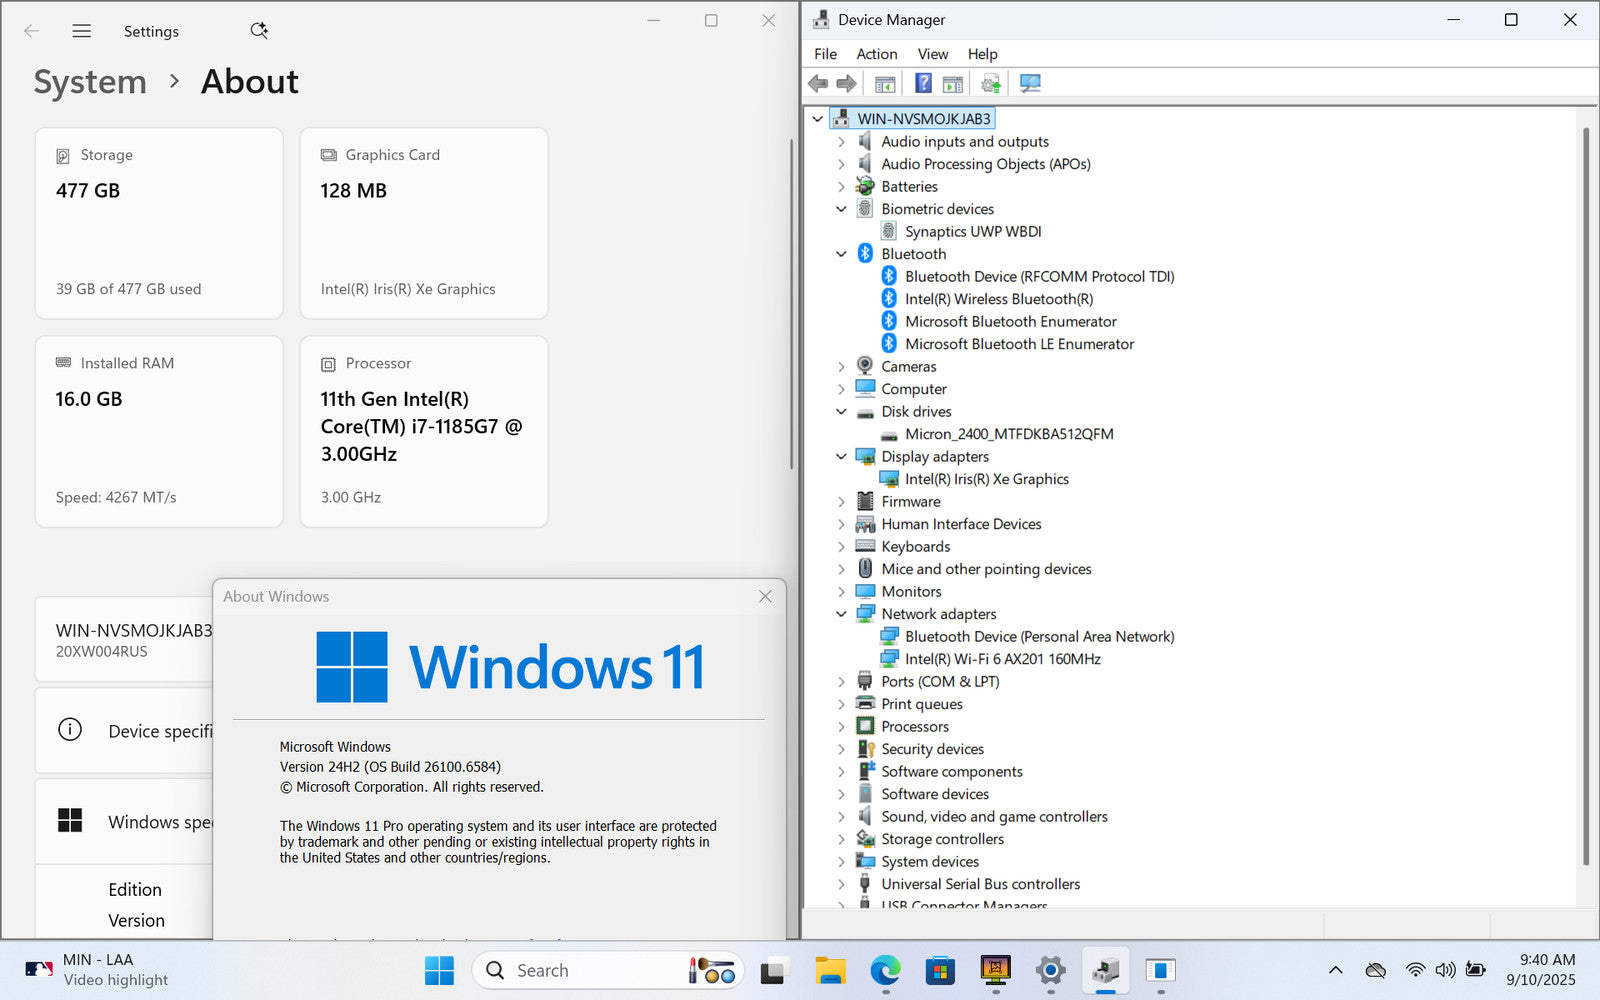The width and height of the screenshot is (1600, 1000).
Task: Expand the Keyboards node
Action: (x=841, y=547)
